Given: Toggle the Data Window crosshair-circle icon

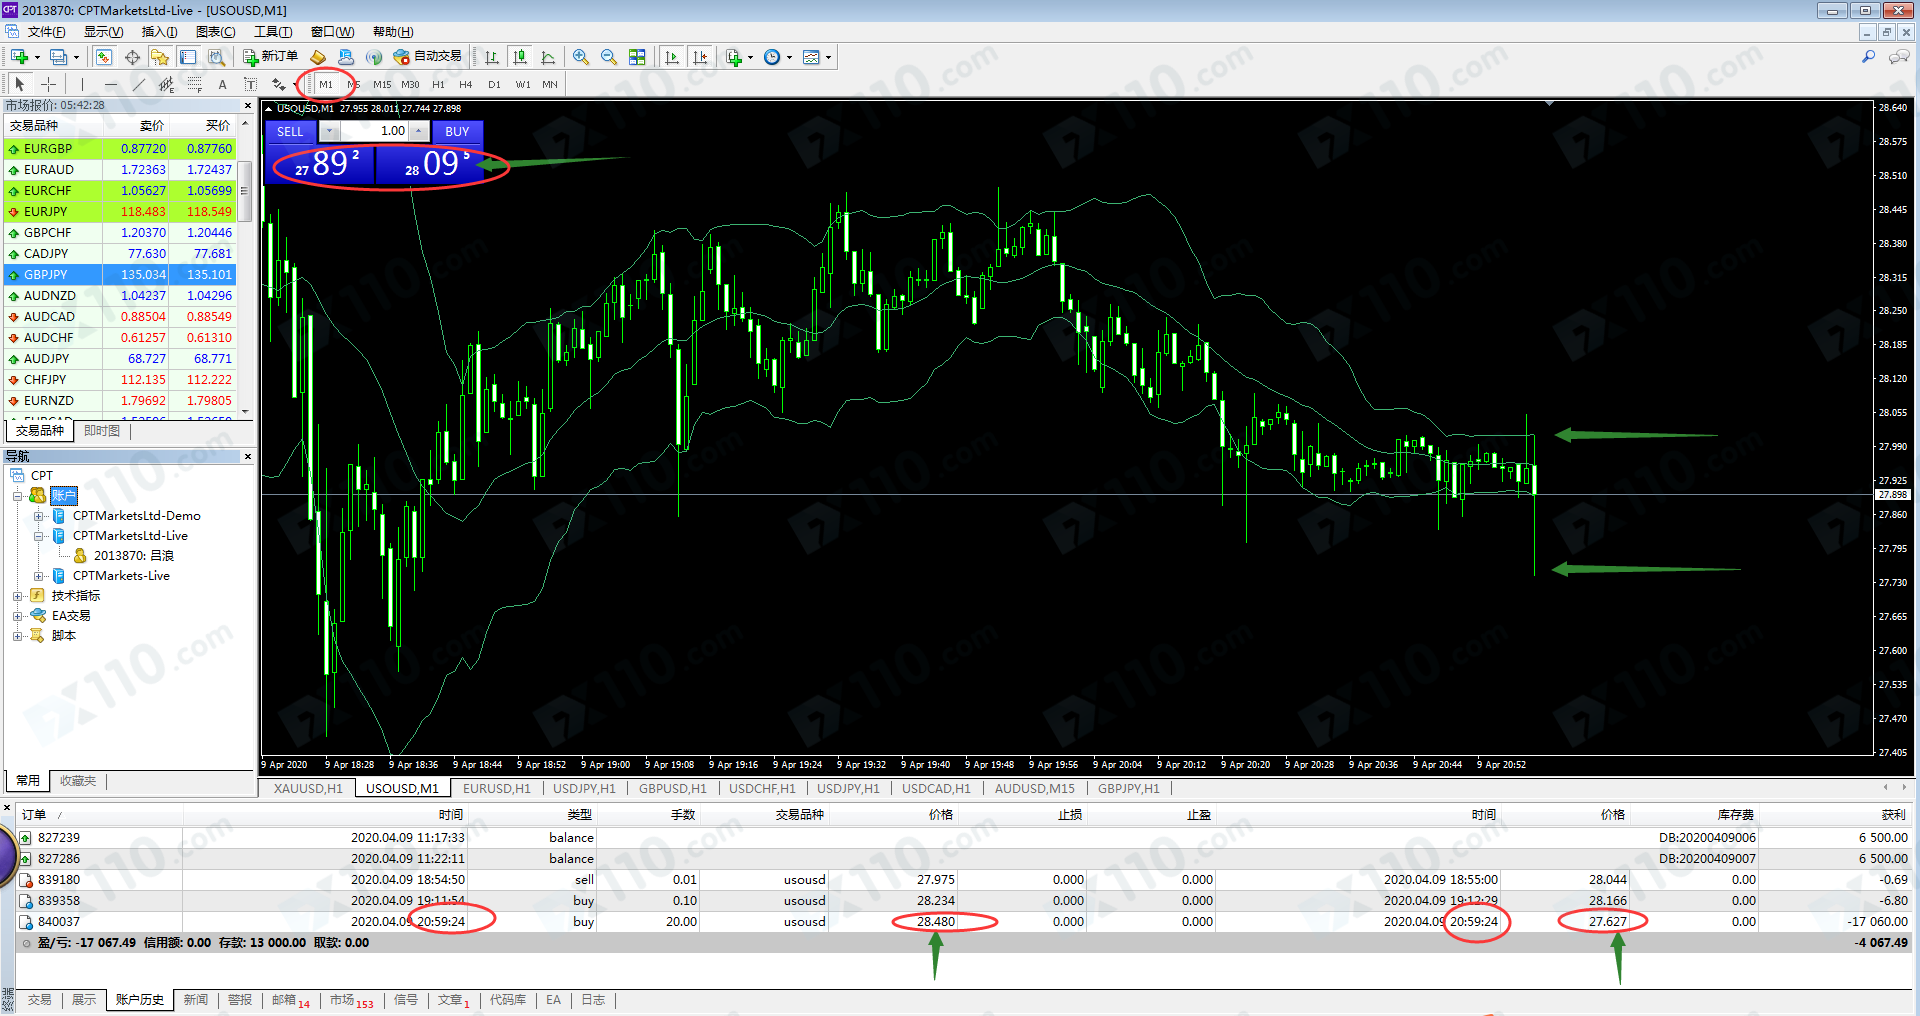Looking at the screenshot, I should click(132, 57).
